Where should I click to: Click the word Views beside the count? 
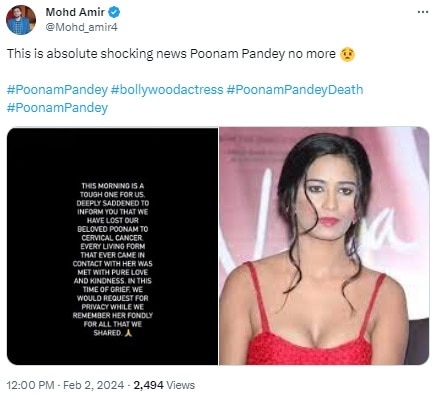(x=180, y=385)
